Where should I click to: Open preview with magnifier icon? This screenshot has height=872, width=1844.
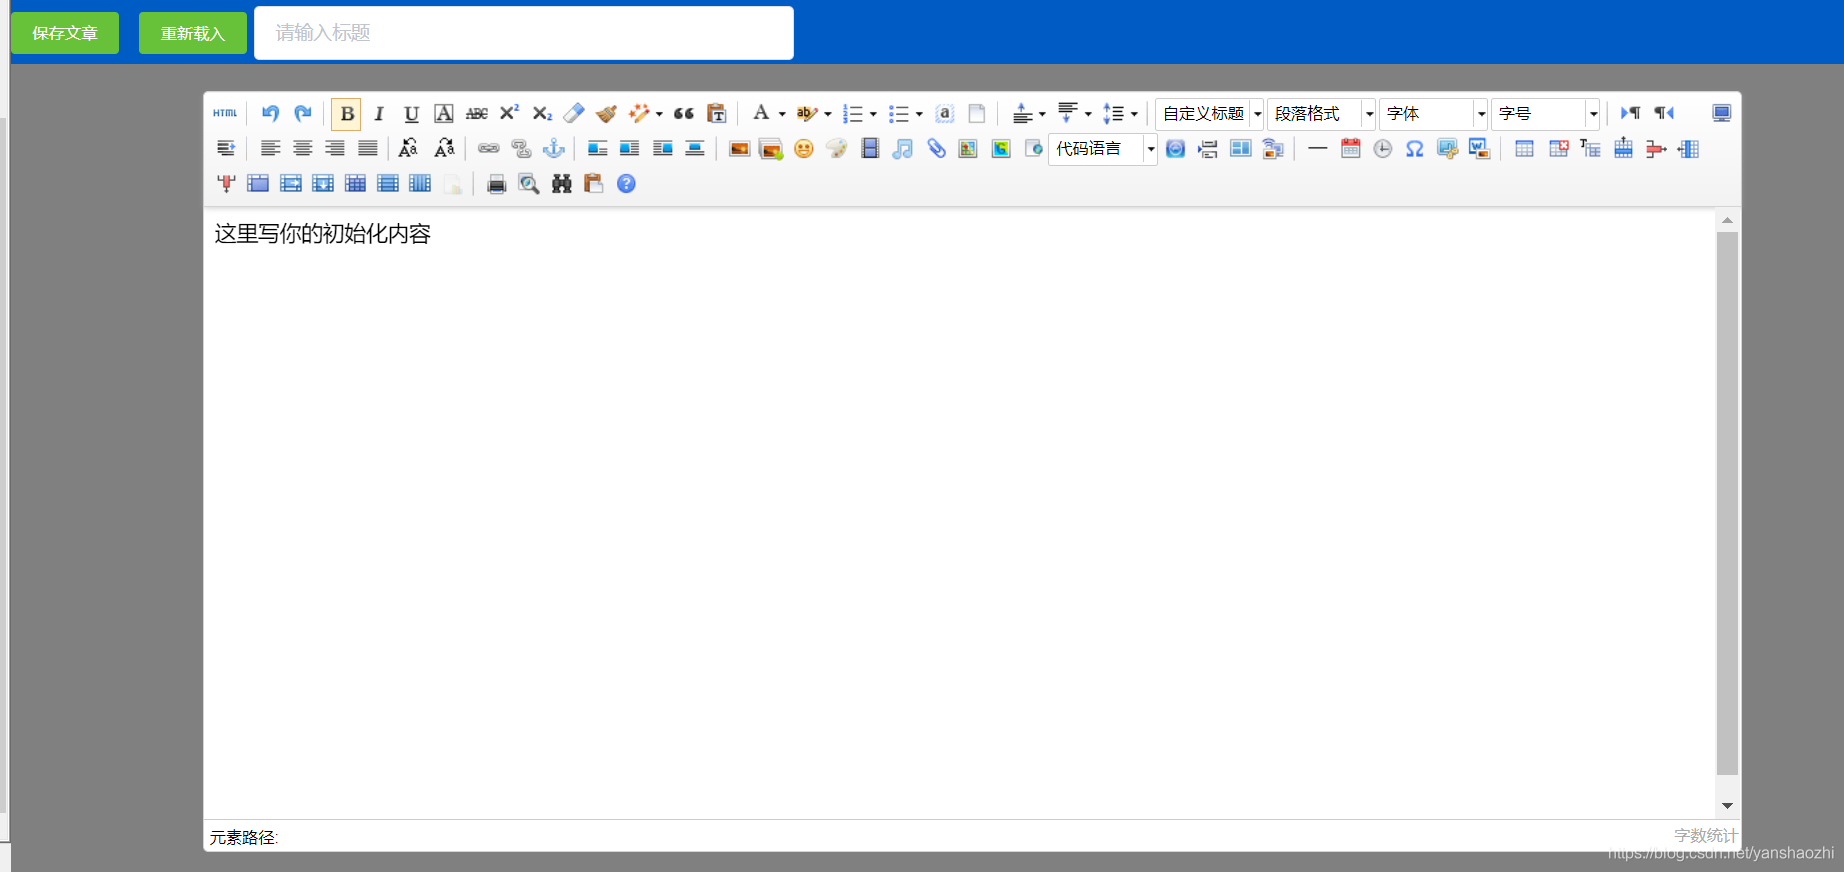(528, 184)
